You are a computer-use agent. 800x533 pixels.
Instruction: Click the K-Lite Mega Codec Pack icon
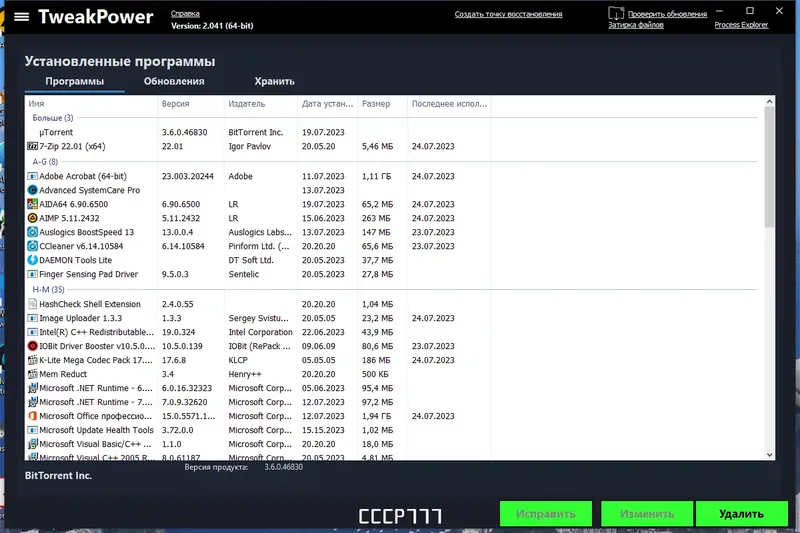32,360
